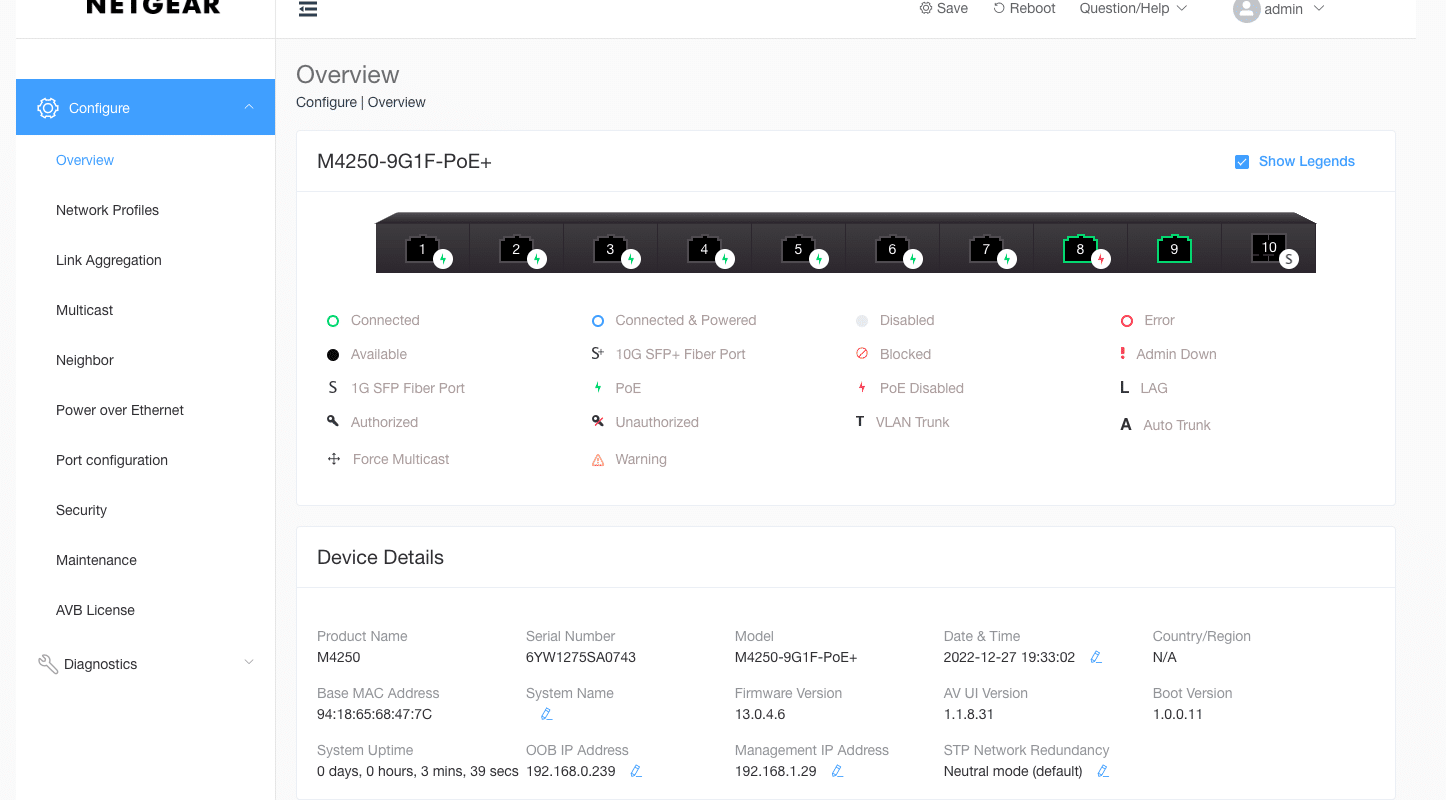Click the sidebar collapse hamburger icon
The image size is (1446, 800).
tap(308, 9)
